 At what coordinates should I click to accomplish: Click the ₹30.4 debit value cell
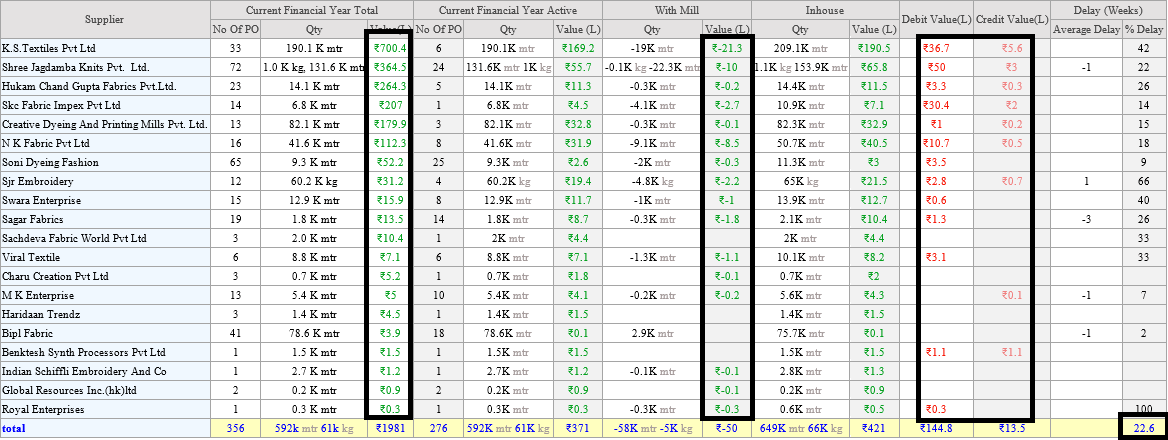(936, 105)
